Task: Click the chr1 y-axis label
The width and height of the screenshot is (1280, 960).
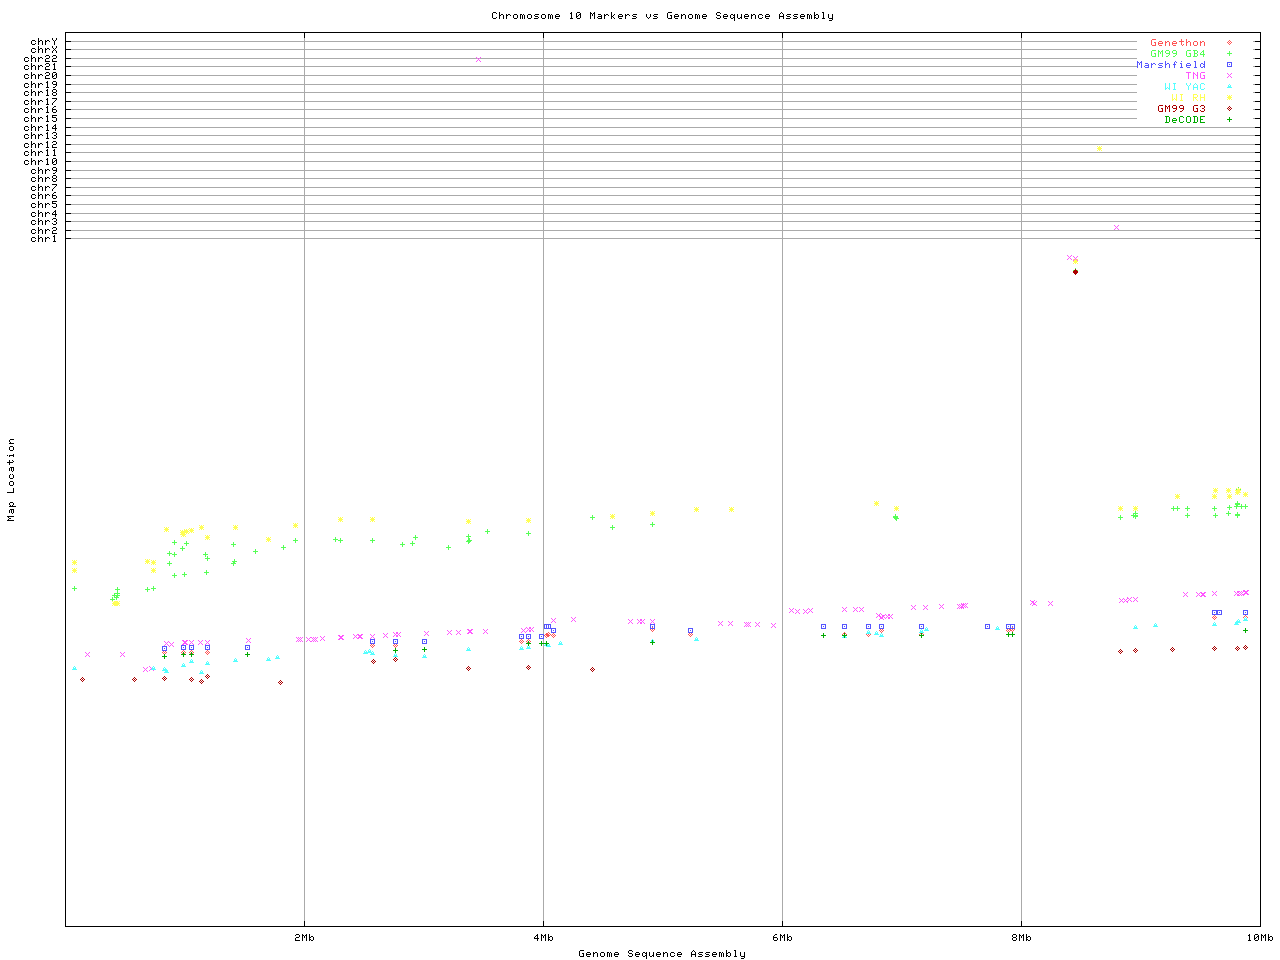Action: (x=44, y=238)
